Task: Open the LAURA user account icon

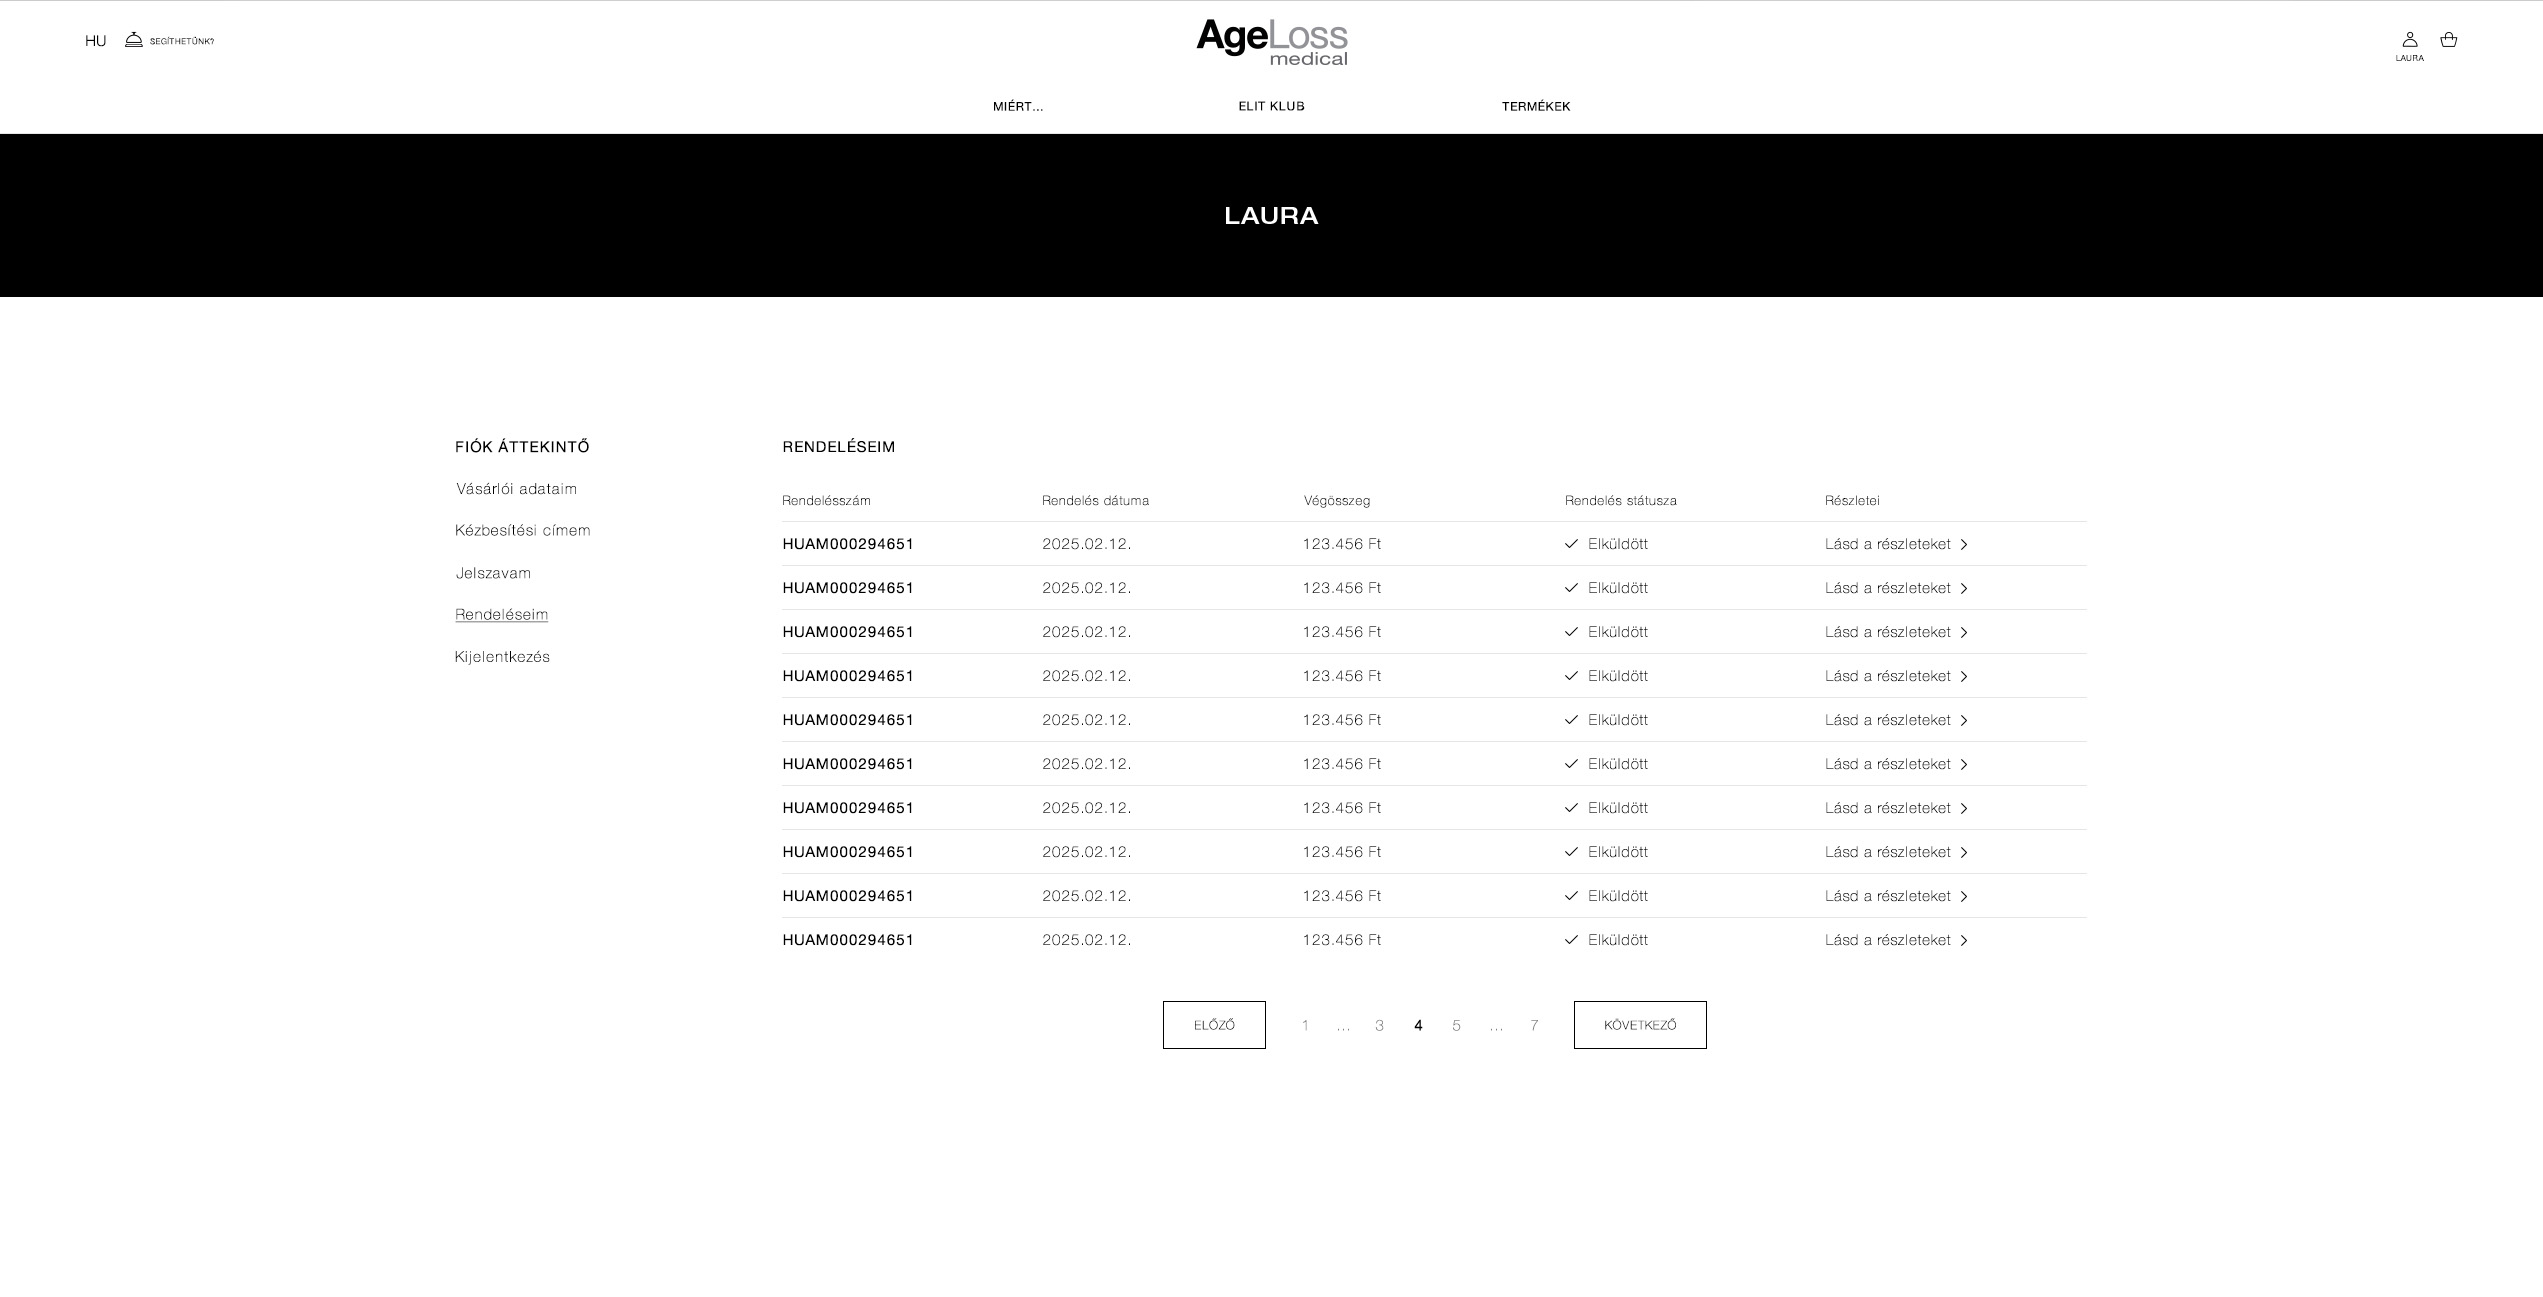Action: click(x=2409, y=40)
